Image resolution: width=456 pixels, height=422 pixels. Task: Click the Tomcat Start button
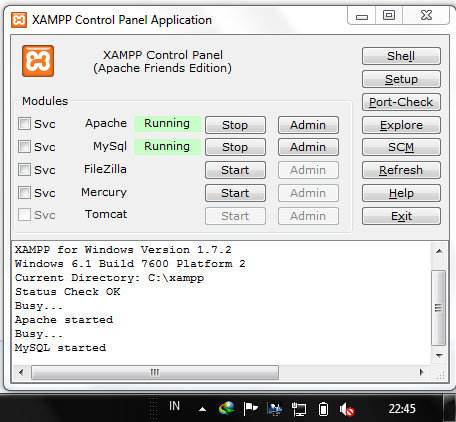(235, 216)
